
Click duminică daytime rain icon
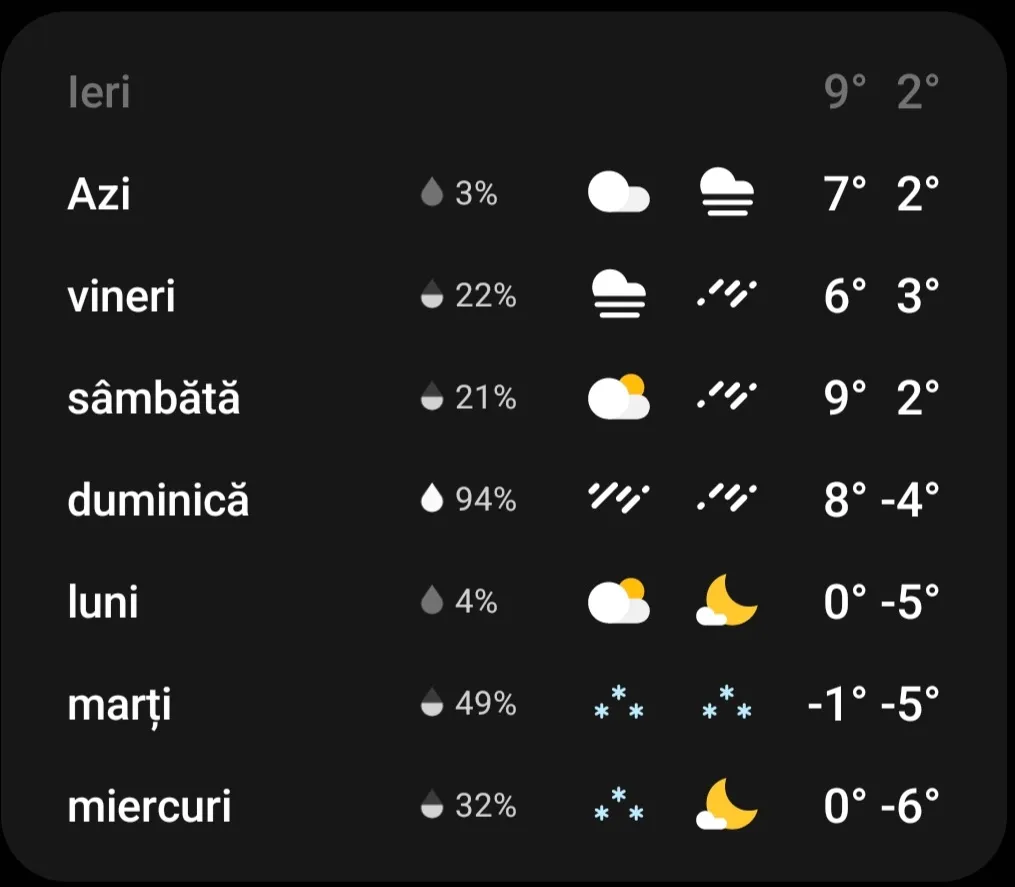tap(618, 499)
